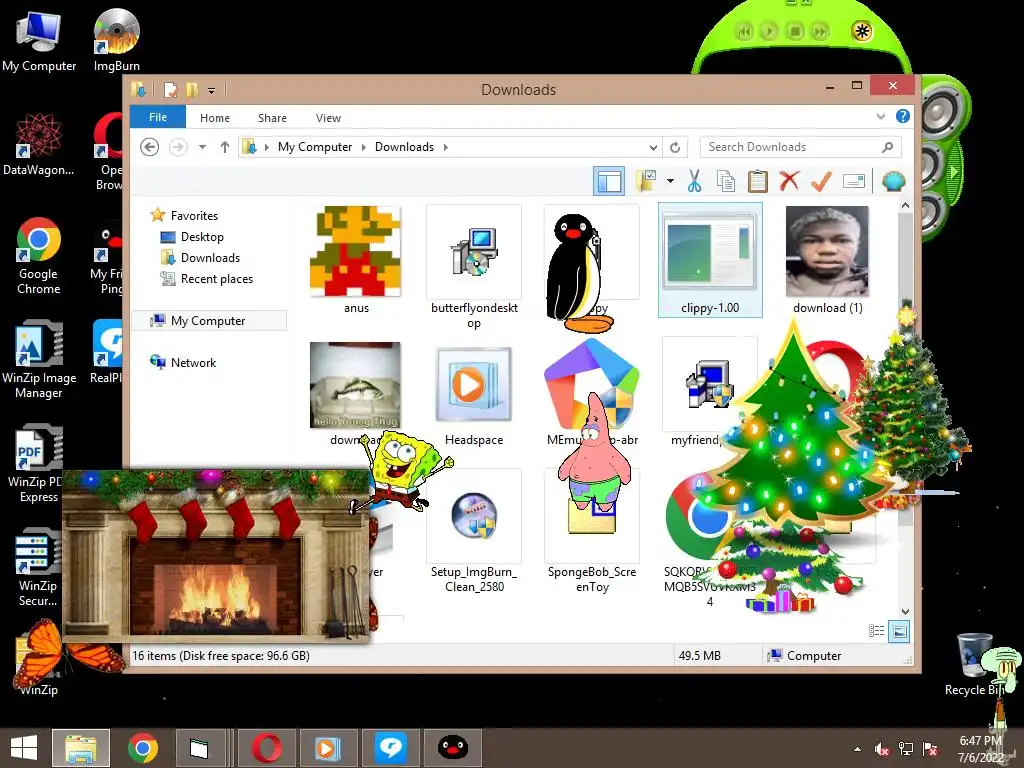Click Downloads in the breadcrumb path
Viewport: 1024px width, 768px height.
pyautogui.click(x=404, y=147)
